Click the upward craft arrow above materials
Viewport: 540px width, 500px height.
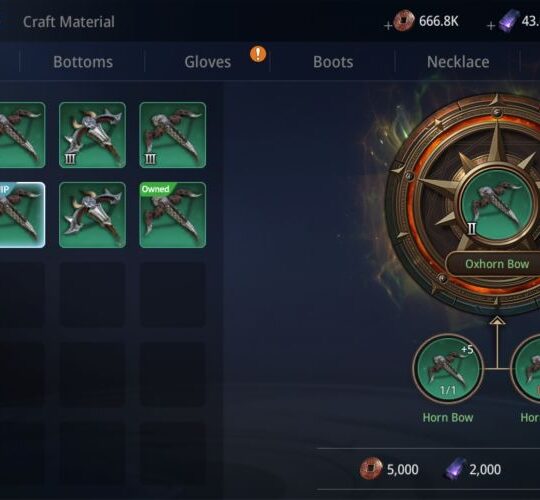(x=497, y=321)
